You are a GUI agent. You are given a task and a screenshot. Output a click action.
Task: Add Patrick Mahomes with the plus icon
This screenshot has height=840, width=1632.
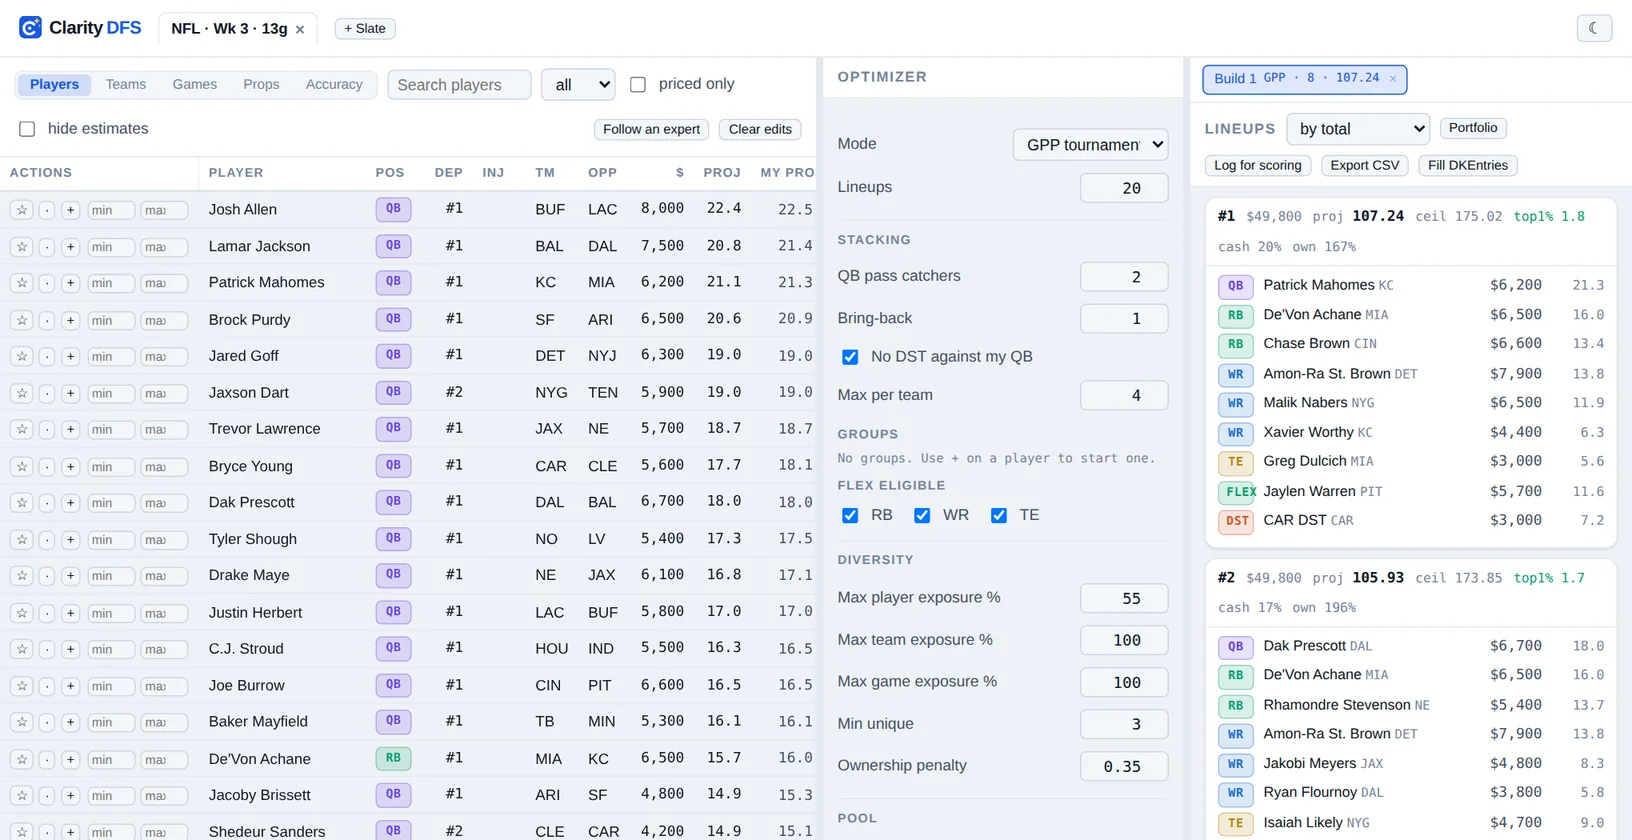click(70, 283)
